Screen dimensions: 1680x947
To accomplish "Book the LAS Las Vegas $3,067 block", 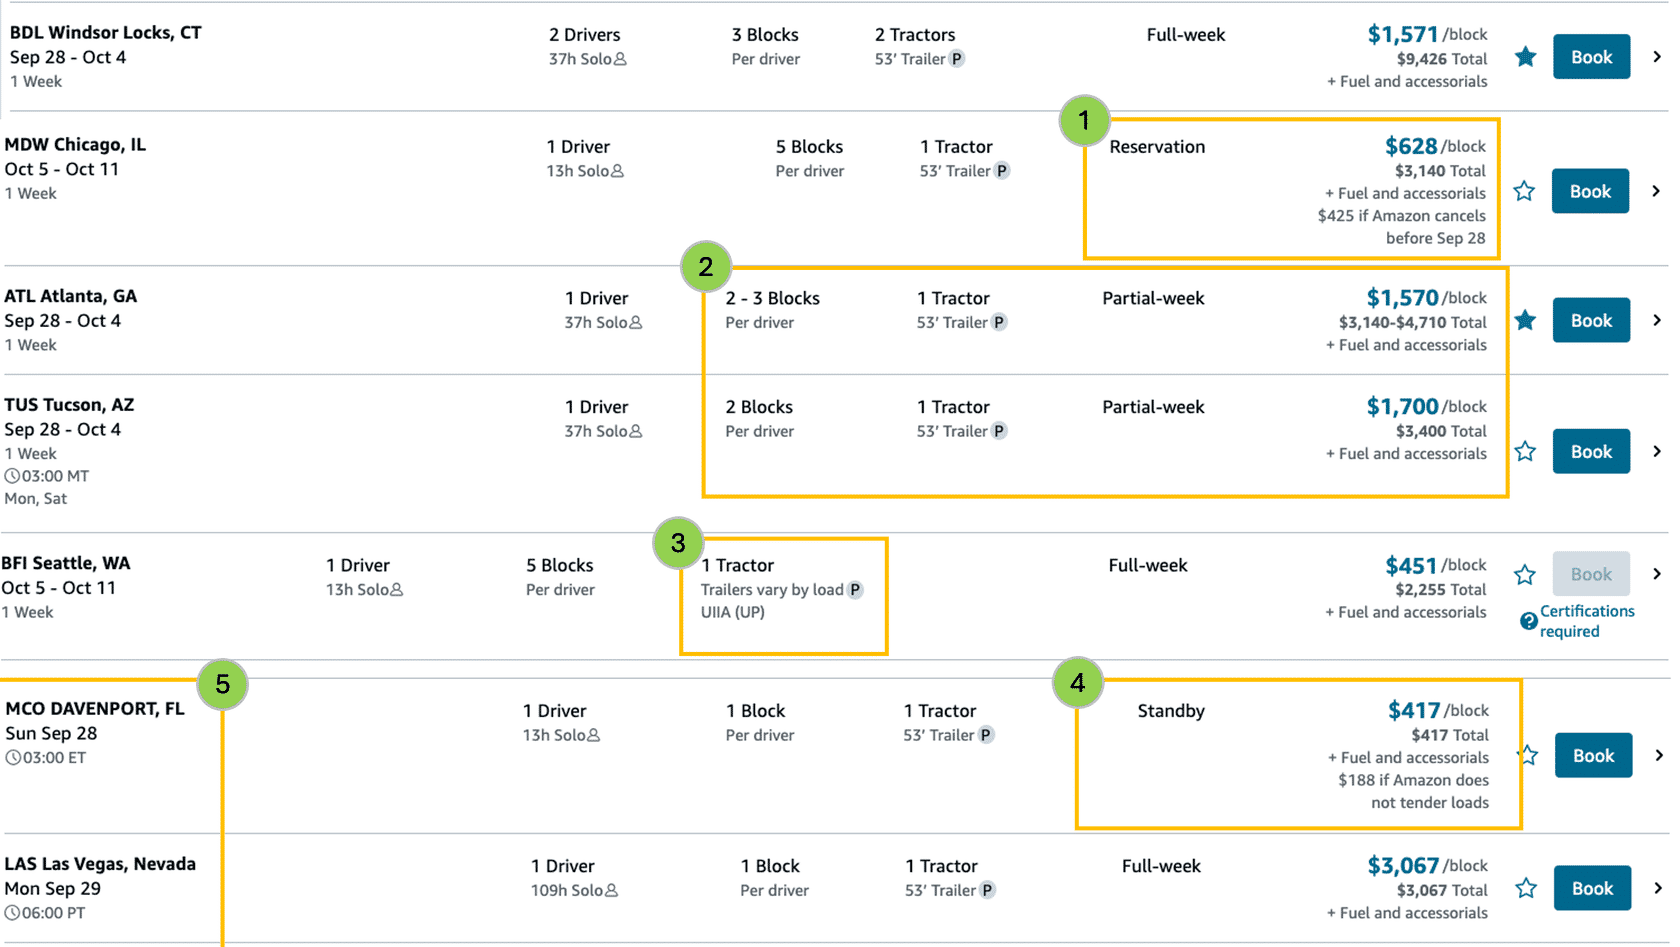I will 1592,888.
